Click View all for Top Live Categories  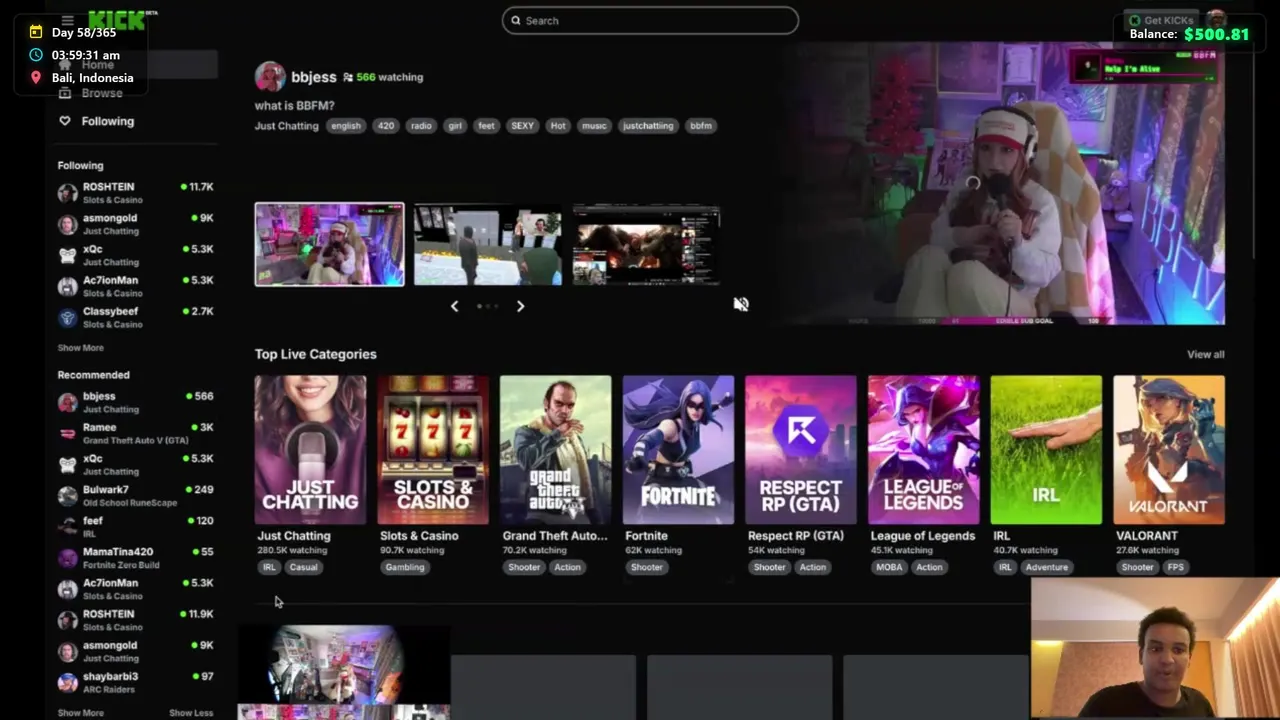1205,354
